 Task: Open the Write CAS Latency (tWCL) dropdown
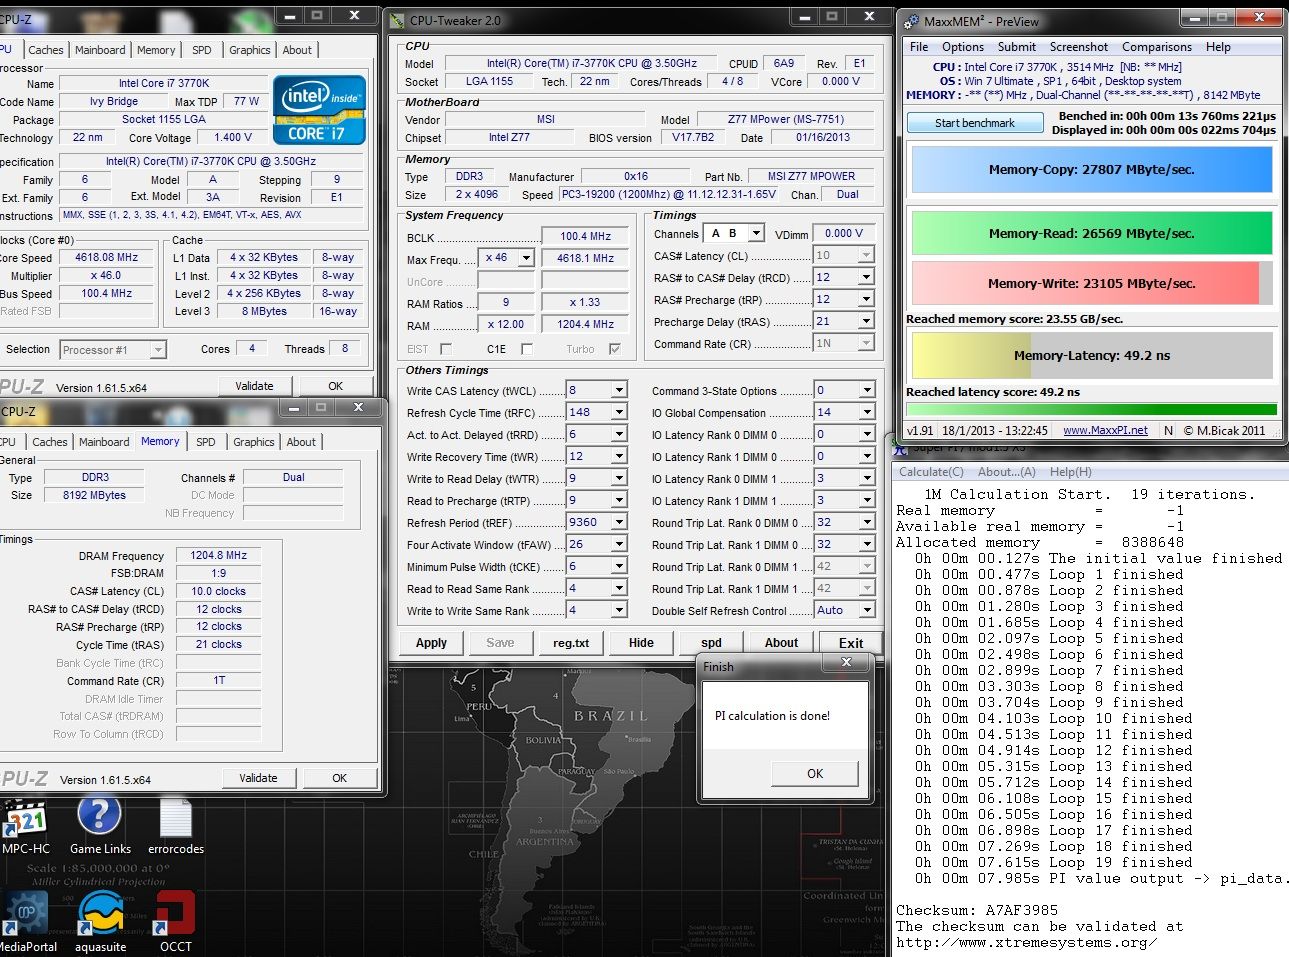pyautogui.click(x=619, y=390)
